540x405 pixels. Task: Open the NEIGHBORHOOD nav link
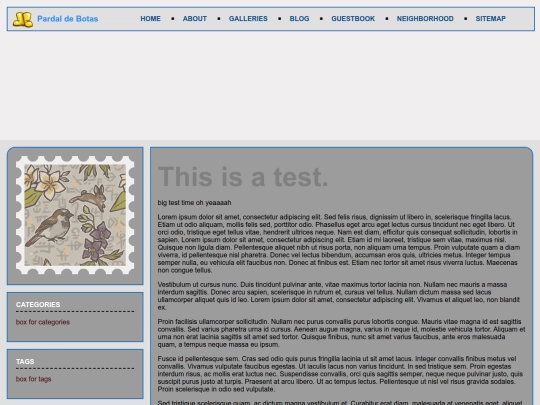[425, 19]
